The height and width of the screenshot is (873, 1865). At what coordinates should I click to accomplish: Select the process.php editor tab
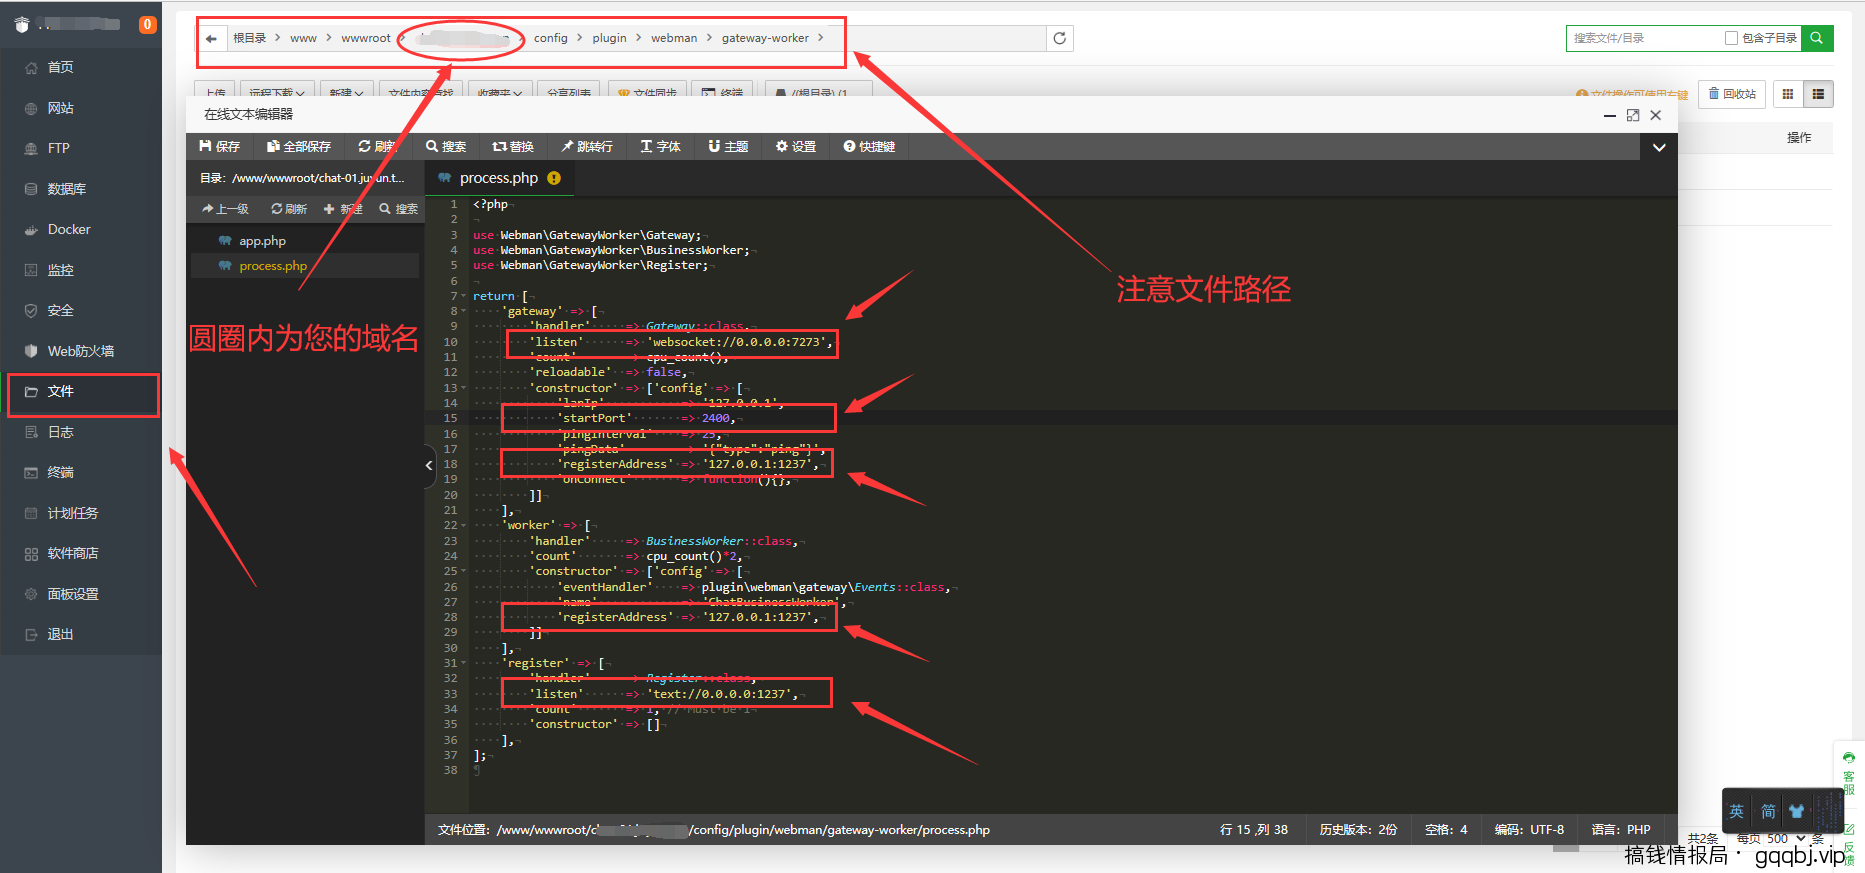498,178
